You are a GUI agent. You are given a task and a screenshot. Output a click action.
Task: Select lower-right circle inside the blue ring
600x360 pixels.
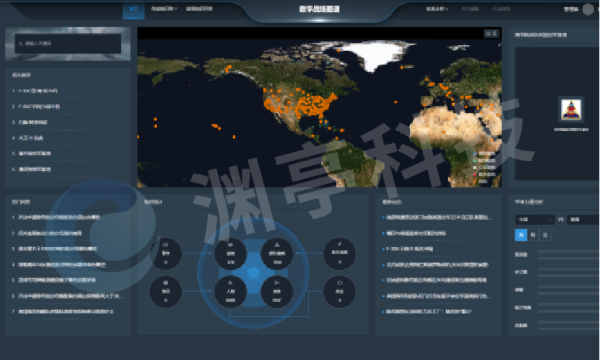pos(277,292)
